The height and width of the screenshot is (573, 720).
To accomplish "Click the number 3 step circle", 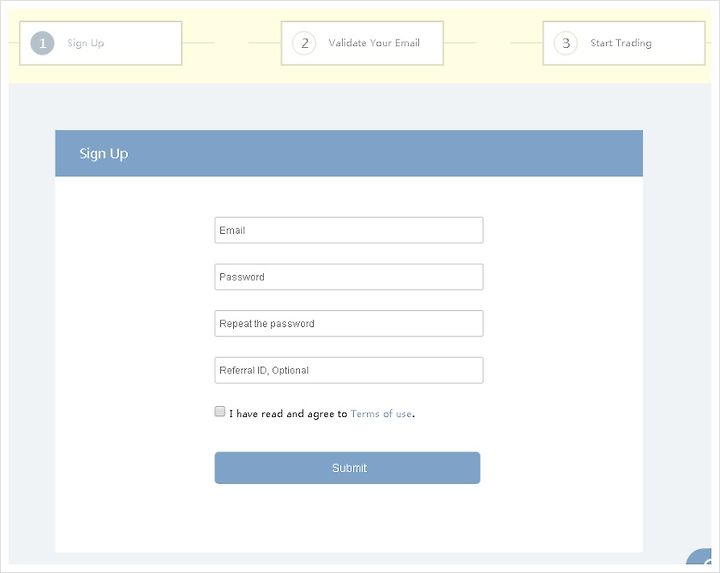I will tap(566, 43).
